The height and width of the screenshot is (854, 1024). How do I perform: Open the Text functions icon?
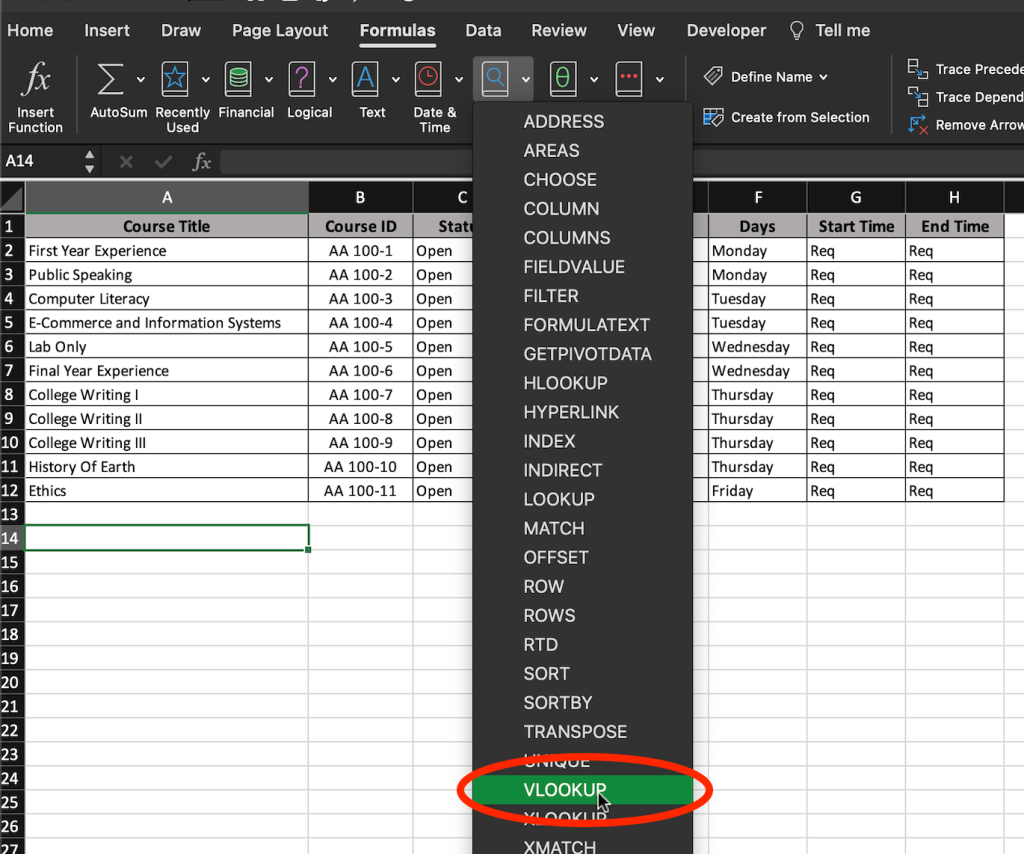[365, 80]
